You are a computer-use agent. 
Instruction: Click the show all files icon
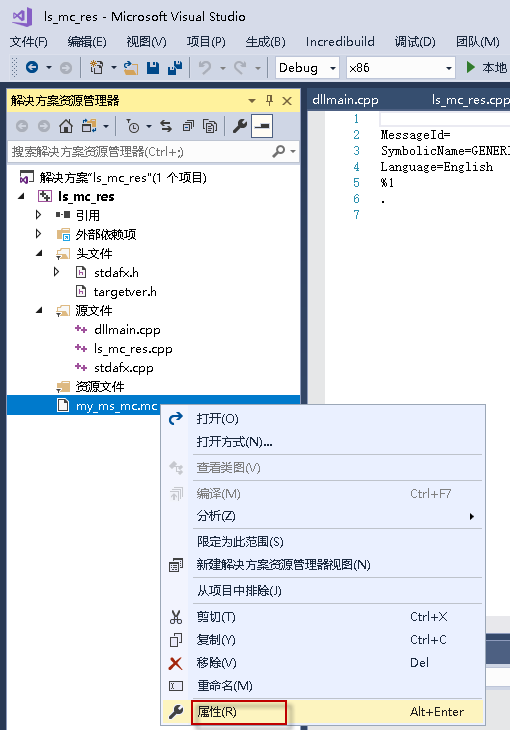tap(210, 126)
